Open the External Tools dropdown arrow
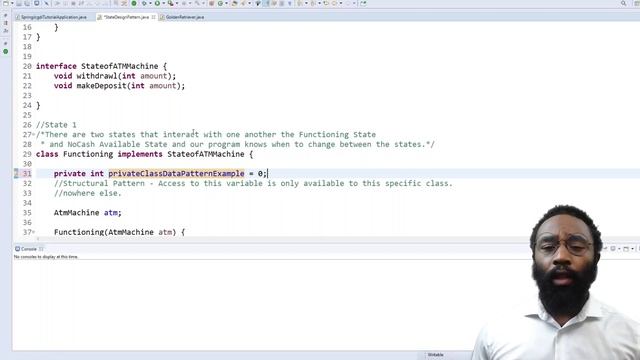 177,3
